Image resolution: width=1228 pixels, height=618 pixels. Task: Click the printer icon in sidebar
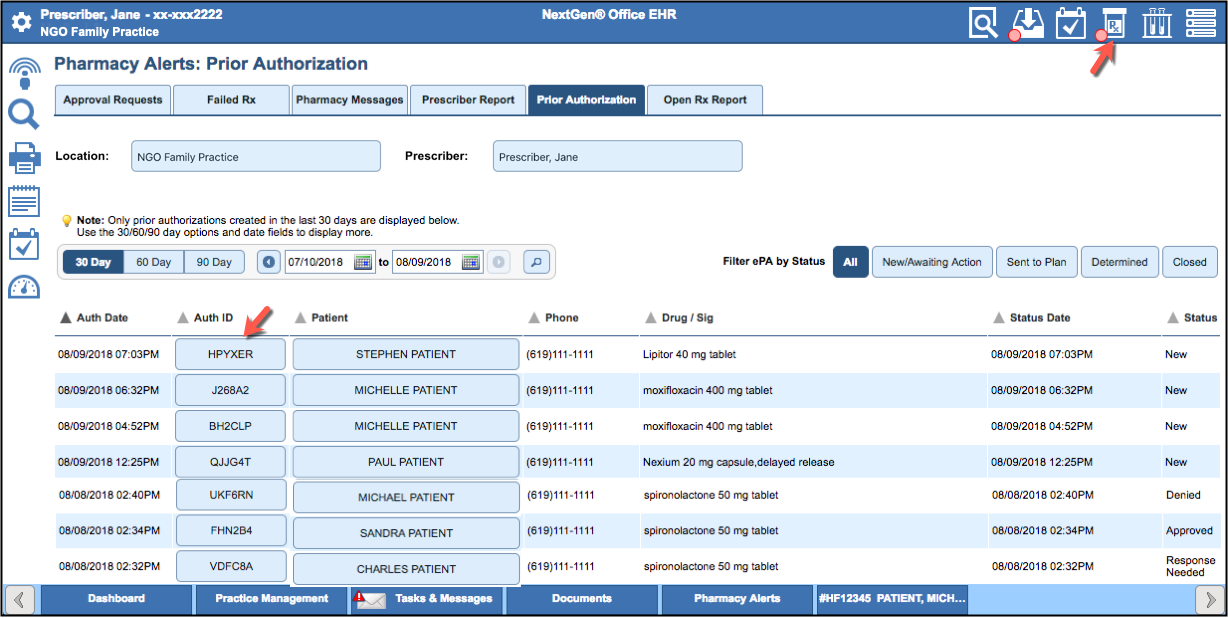(24, 158)
